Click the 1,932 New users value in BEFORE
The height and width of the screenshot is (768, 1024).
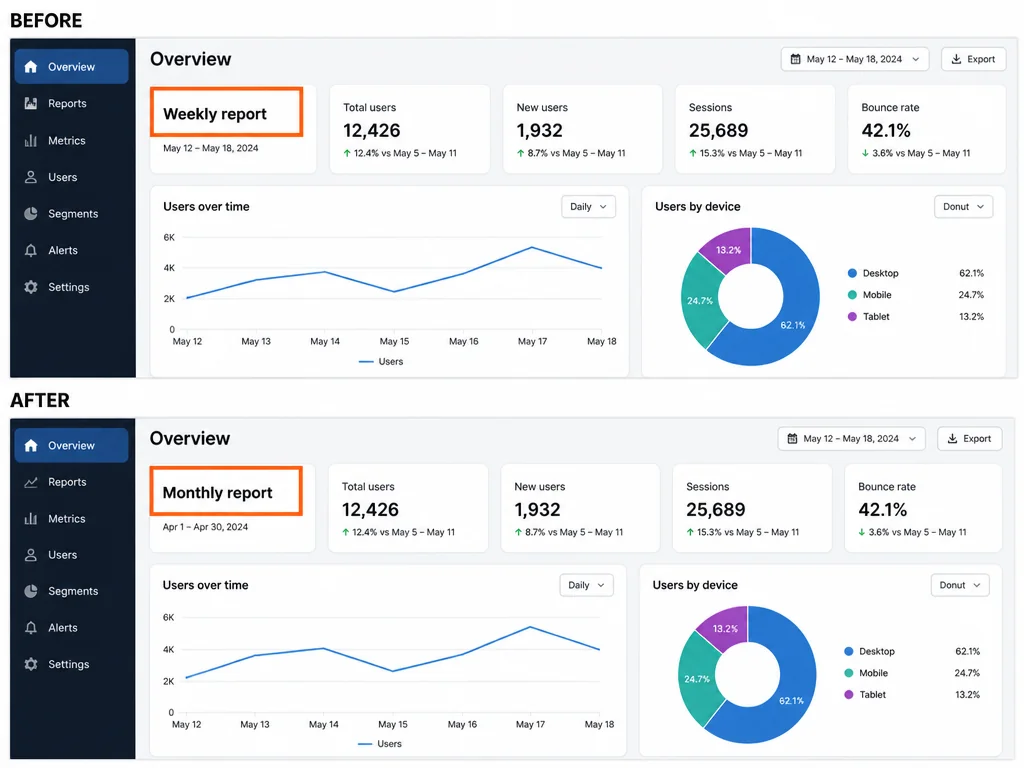tap(539, 131)
